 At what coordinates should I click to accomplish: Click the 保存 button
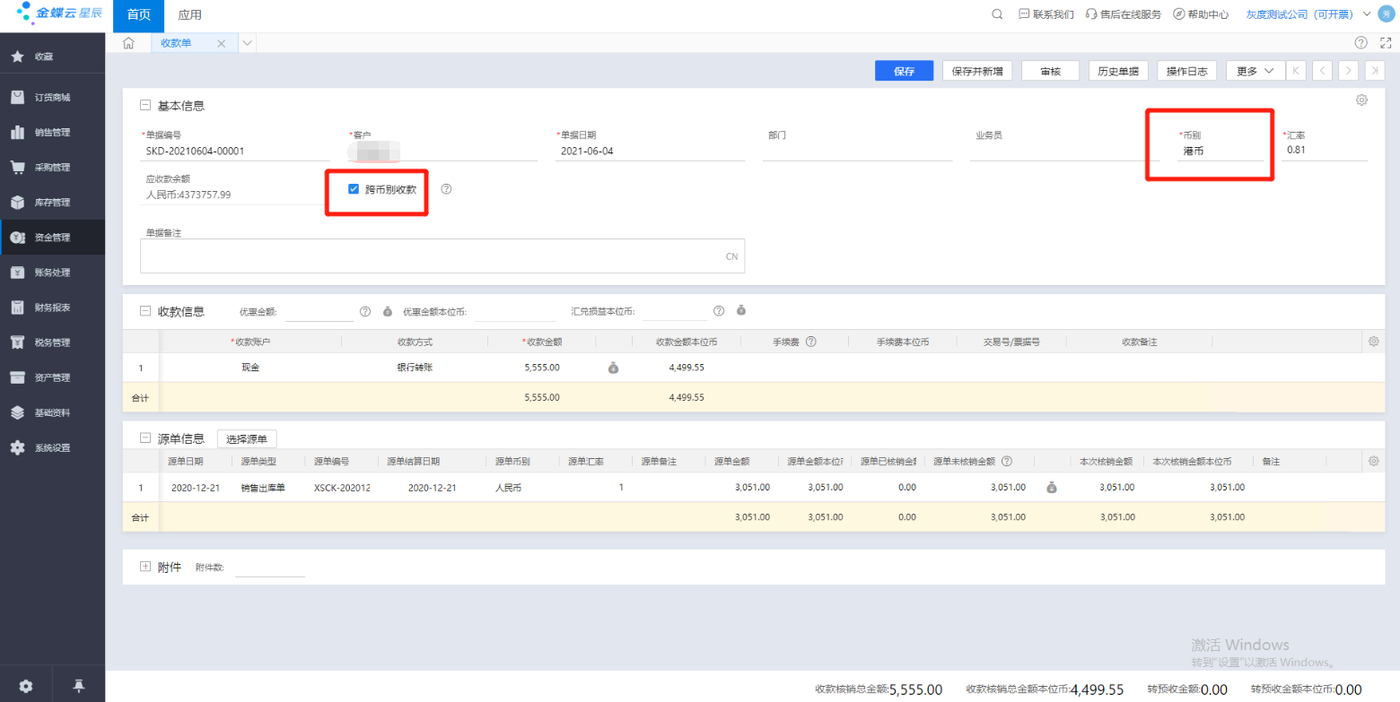(x=904, y=71)
